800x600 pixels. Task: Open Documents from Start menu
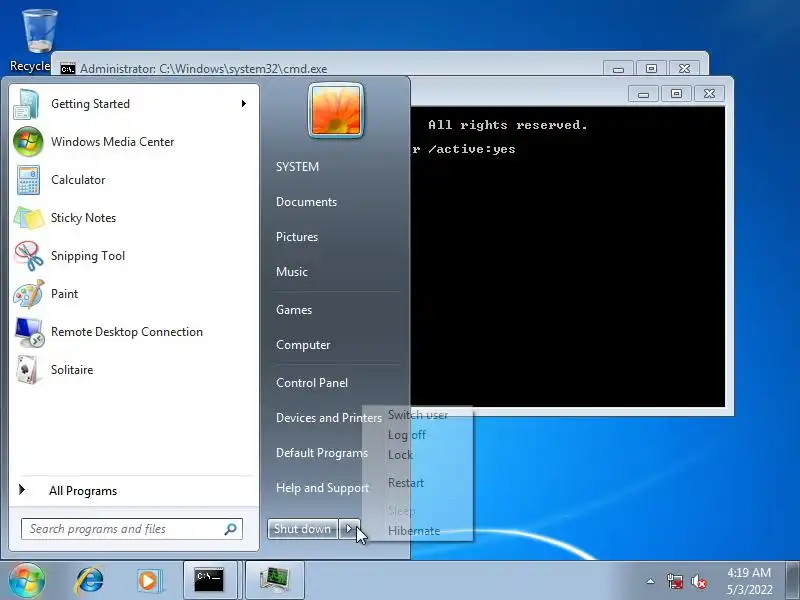click(307, 202)
